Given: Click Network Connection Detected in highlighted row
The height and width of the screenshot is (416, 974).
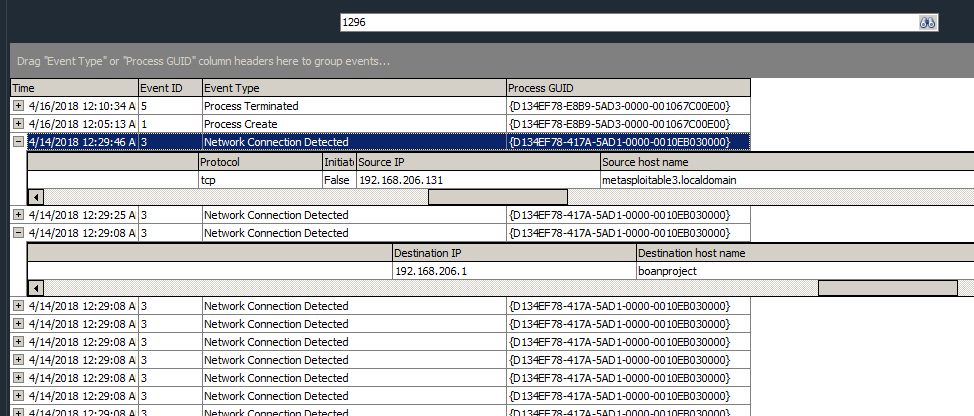Looking at the screenshot, I should click(355, 142).
